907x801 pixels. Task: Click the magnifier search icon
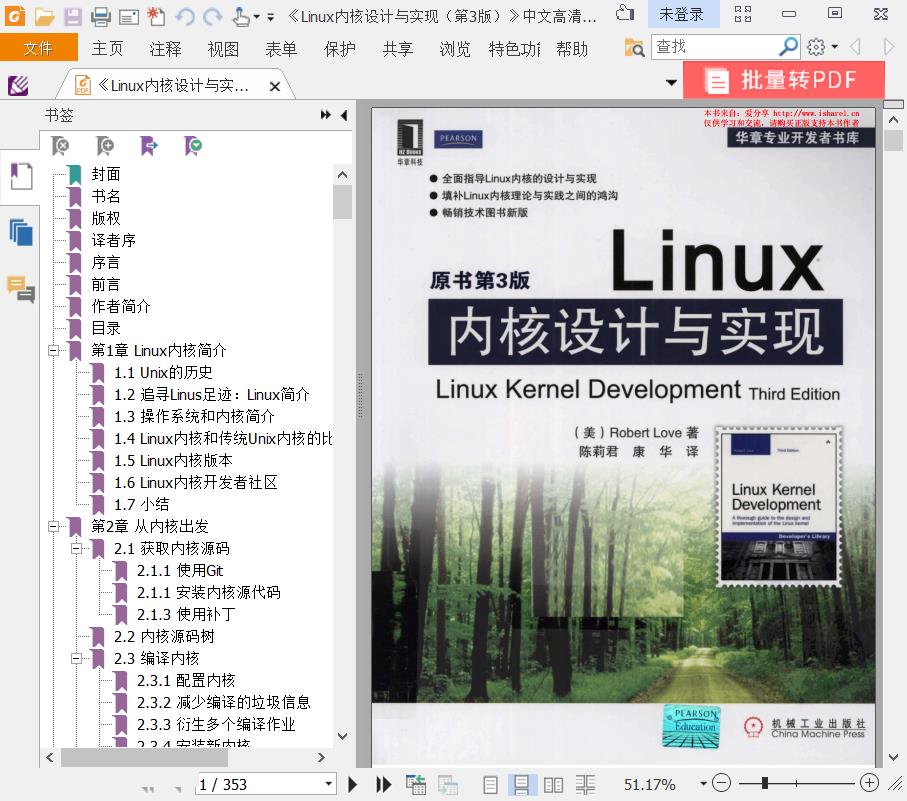click(789, 46)
